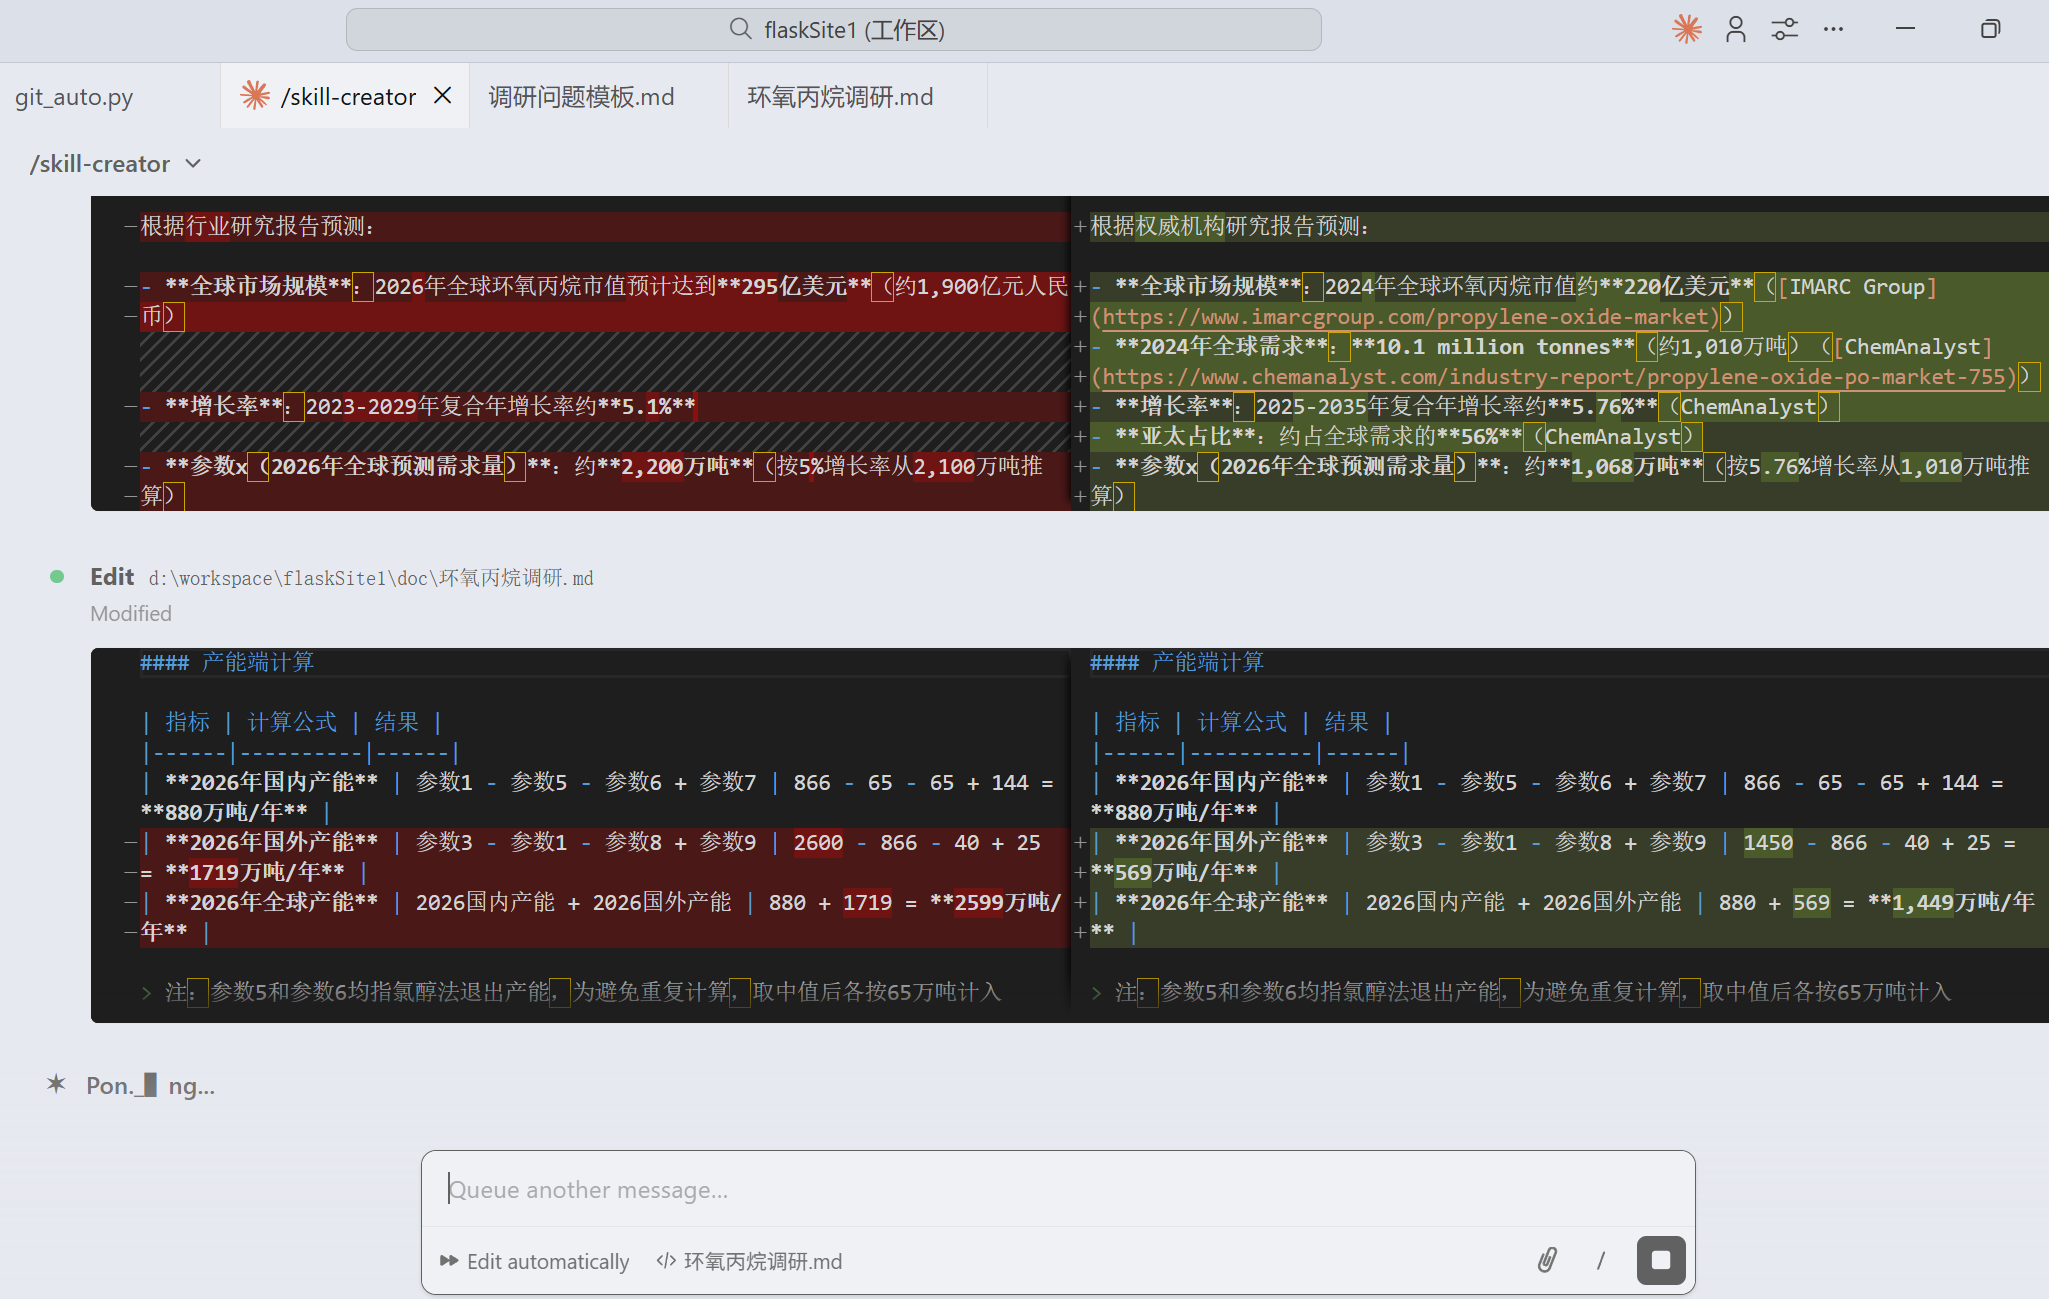
Task: Click the slash command icon
Action: coord(1601,1260)
